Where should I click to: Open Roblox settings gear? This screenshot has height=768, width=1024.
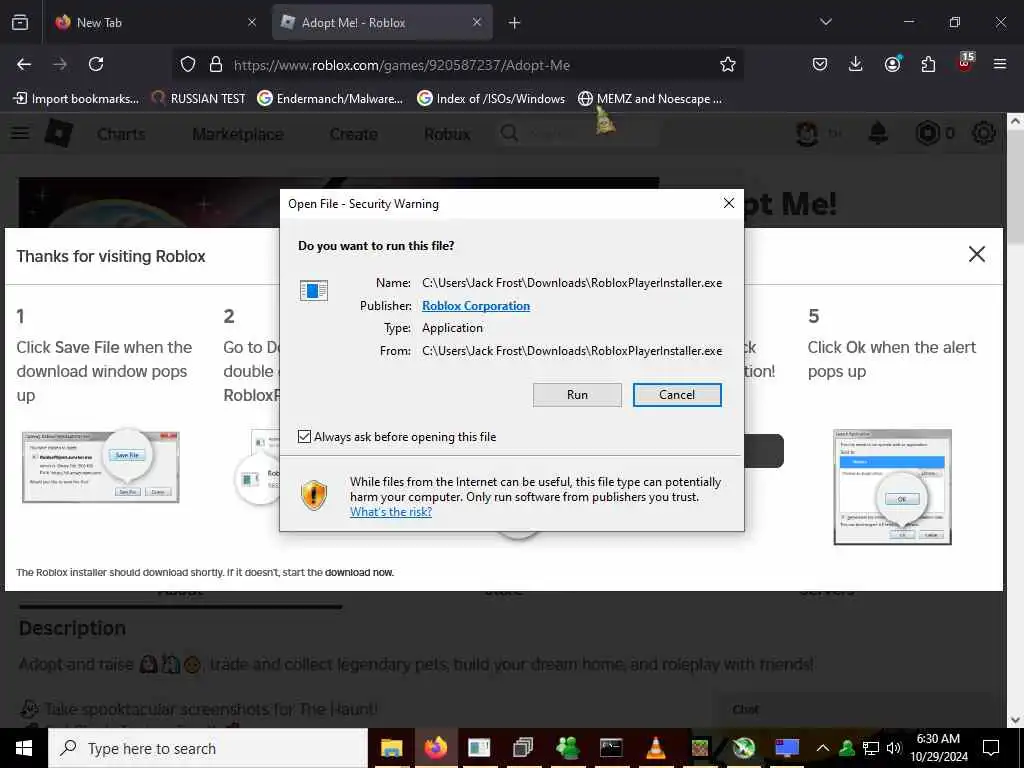pyautogui.click(x=984, y=133)
